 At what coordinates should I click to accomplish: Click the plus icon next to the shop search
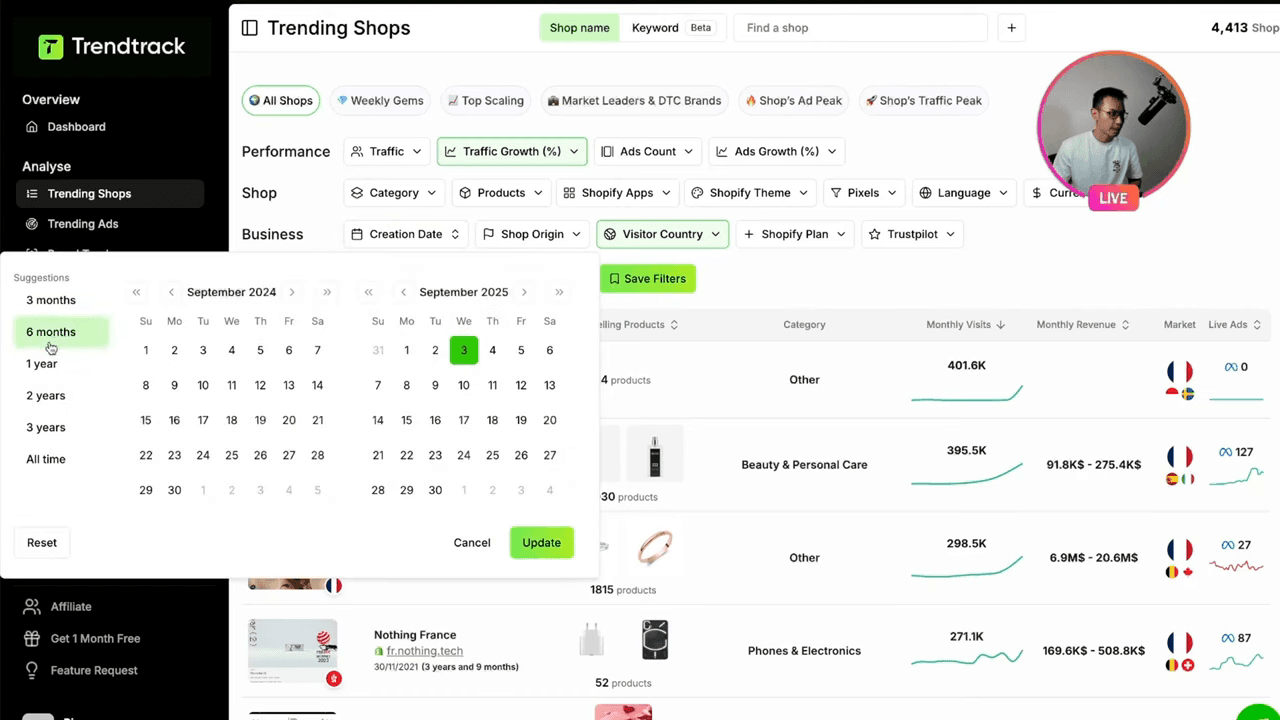(1011, 28)
